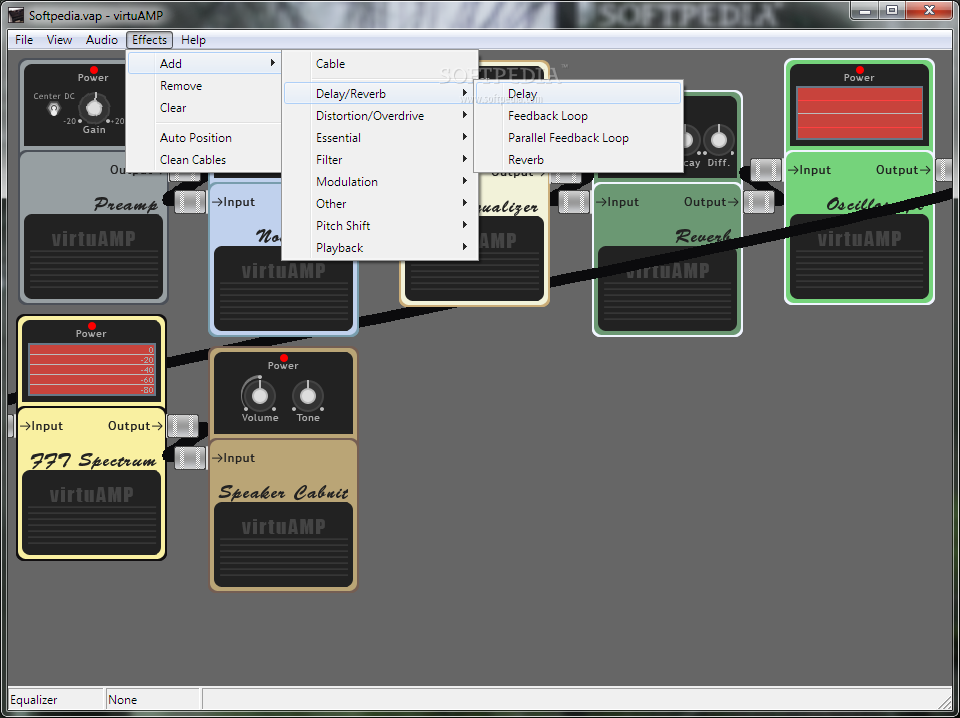This screenshot has width=960, height=718.
Task: Expand Other submenu
Action: [x=380, y=204]
